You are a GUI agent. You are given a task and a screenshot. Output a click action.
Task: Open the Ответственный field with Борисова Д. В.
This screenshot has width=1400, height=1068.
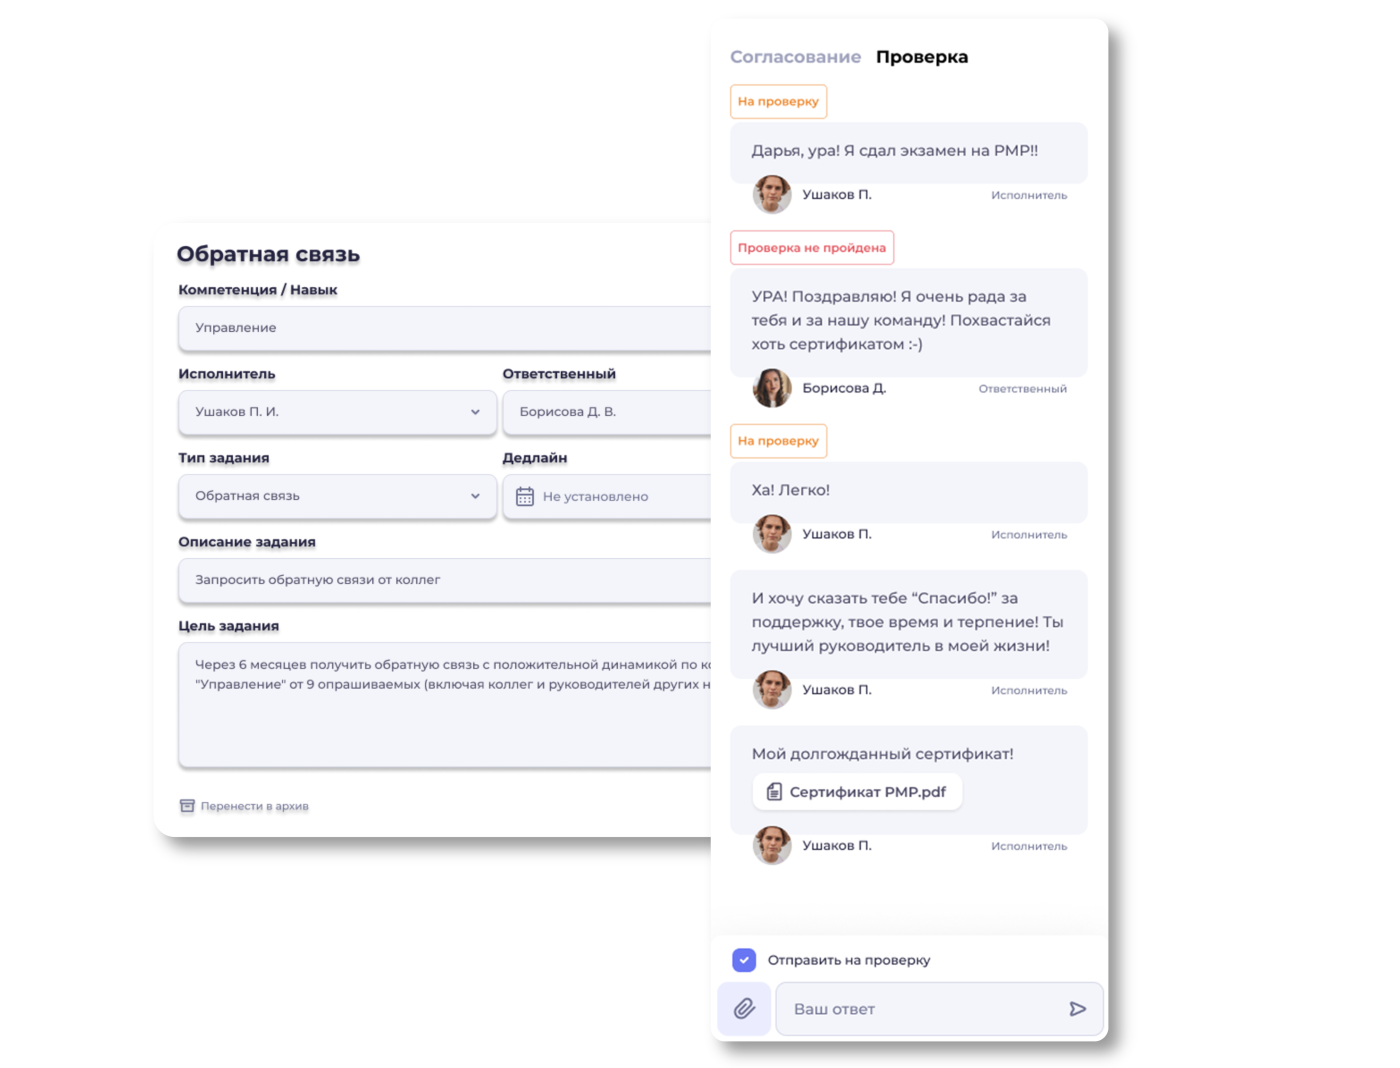coord(607,412)
